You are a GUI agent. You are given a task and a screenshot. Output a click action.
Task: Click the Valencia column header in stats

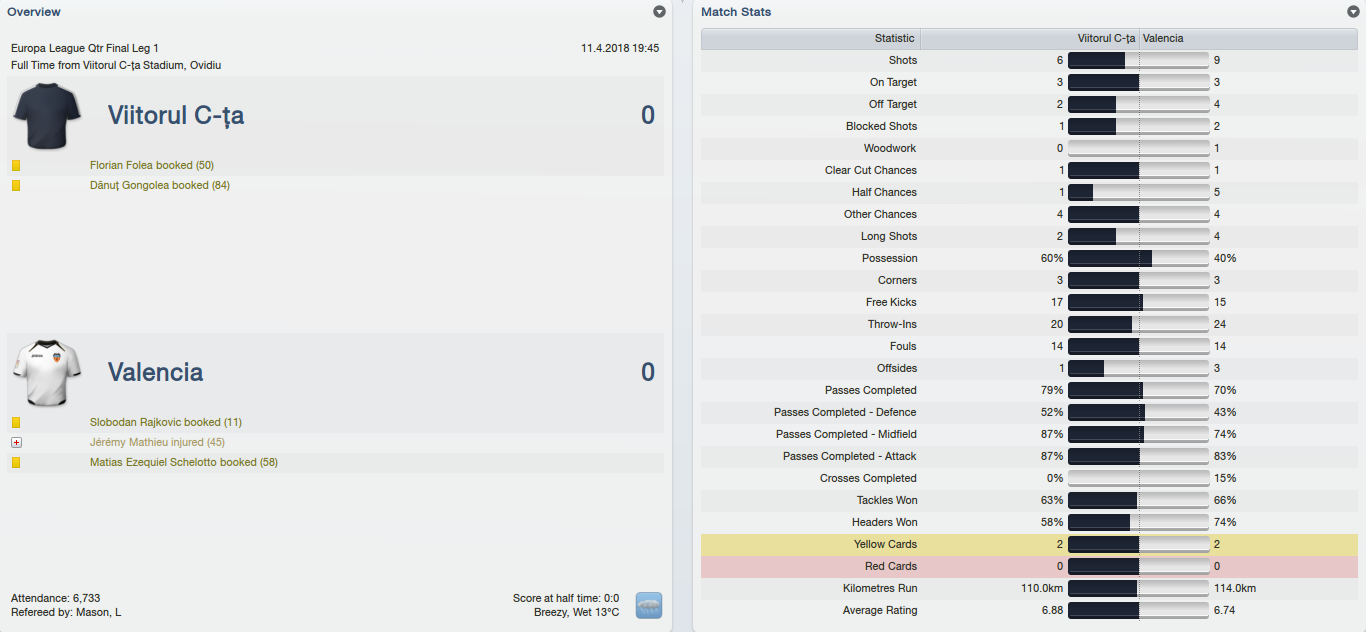pos(1163,39)
